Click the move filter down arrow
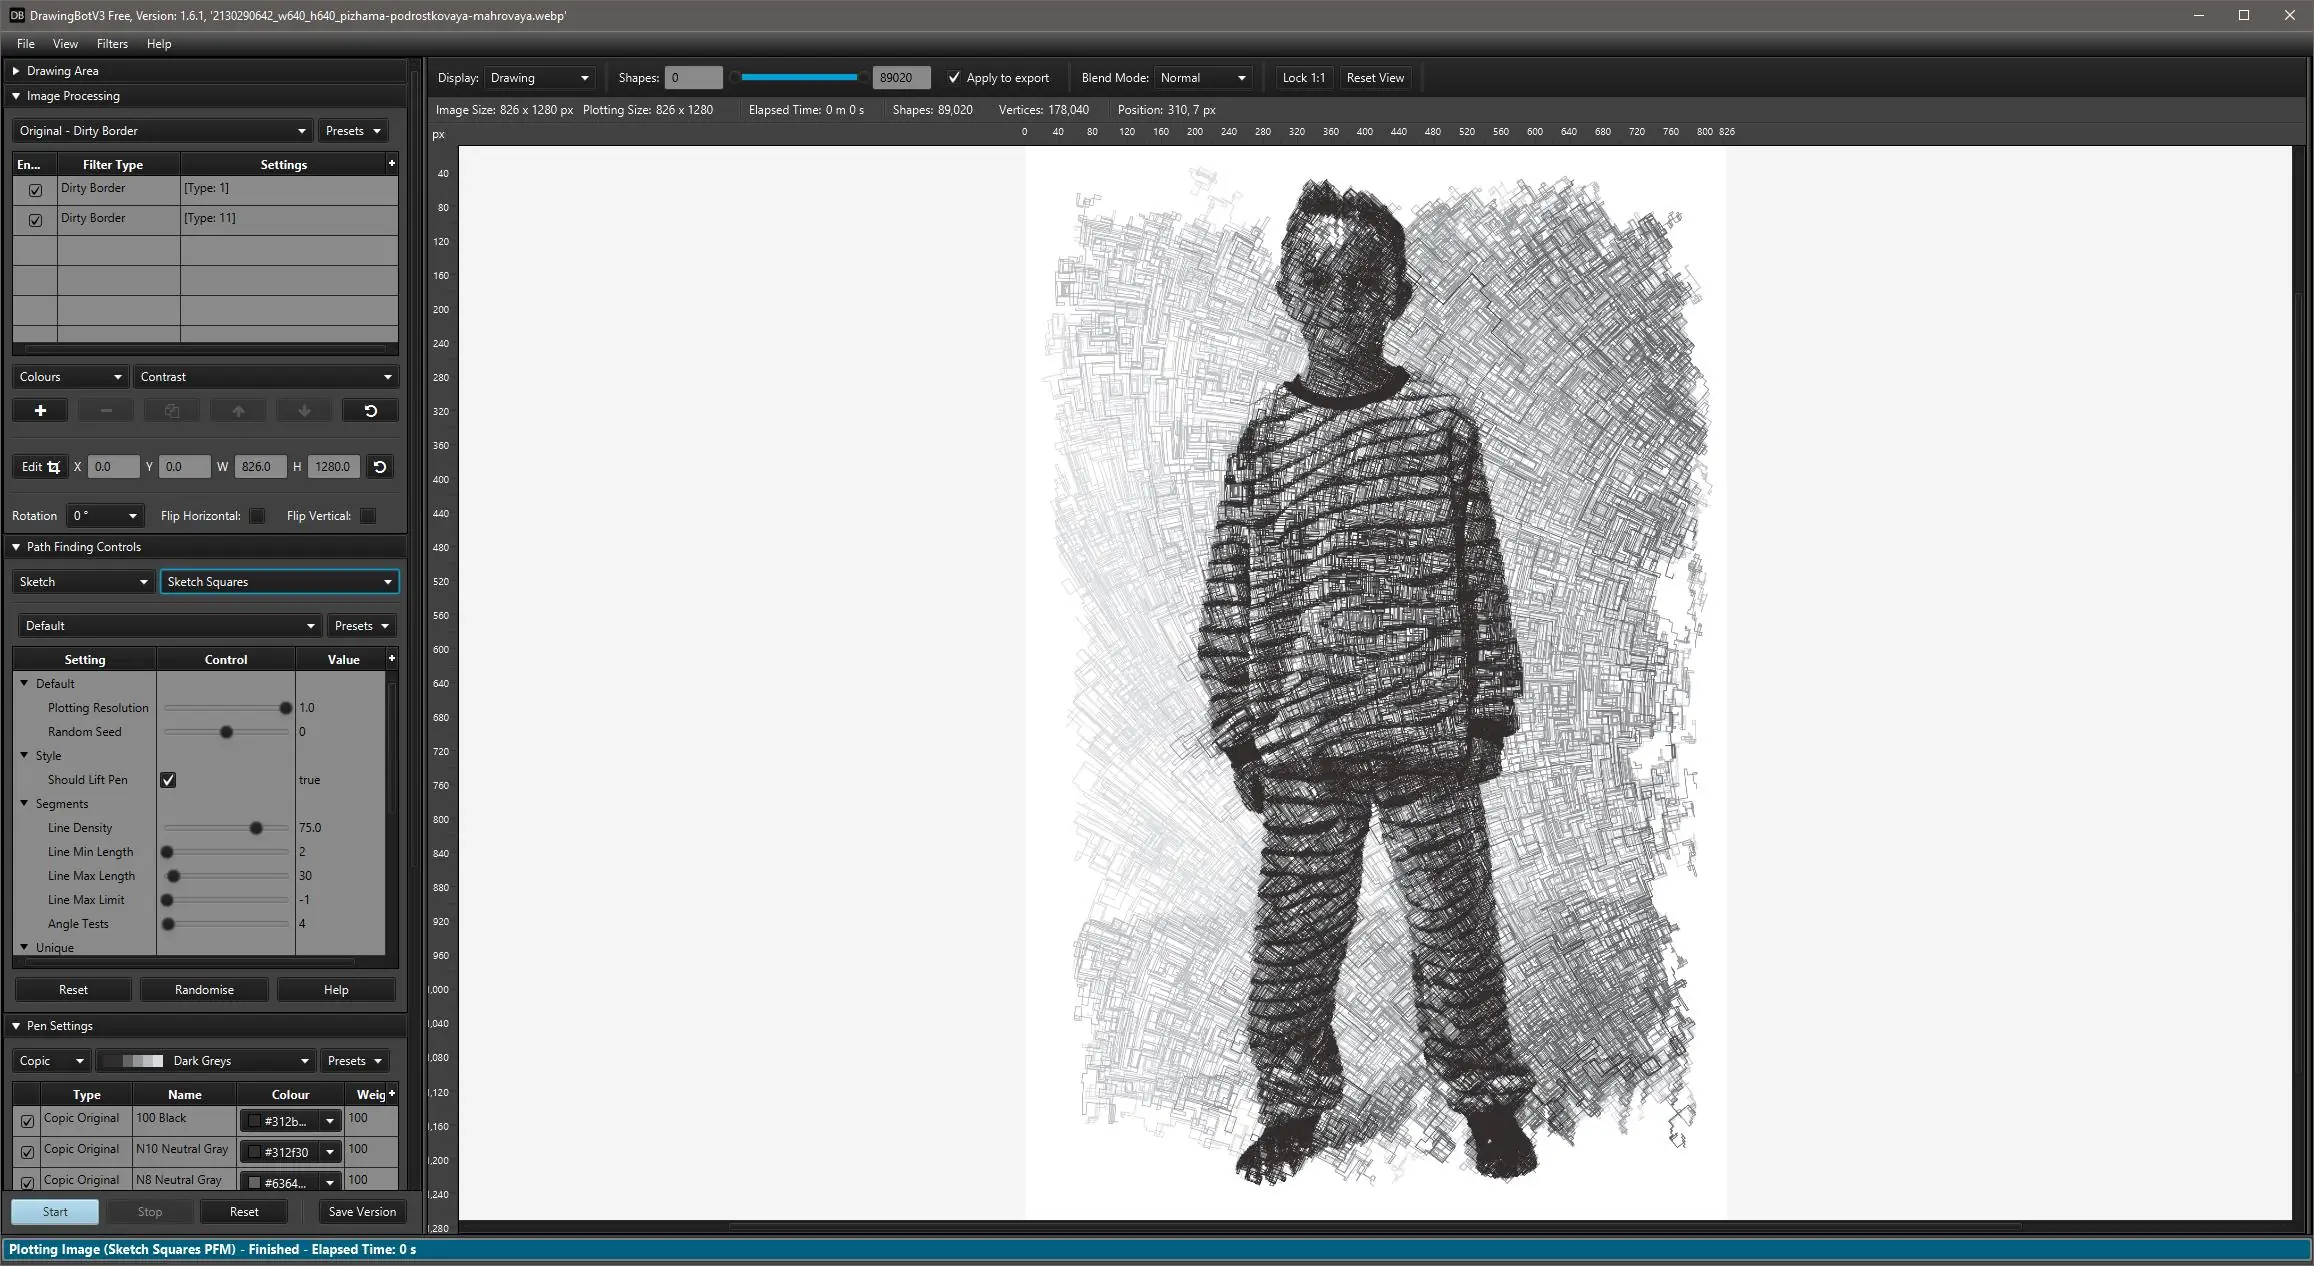The image size is (2314, 1266). pos(304,411)
